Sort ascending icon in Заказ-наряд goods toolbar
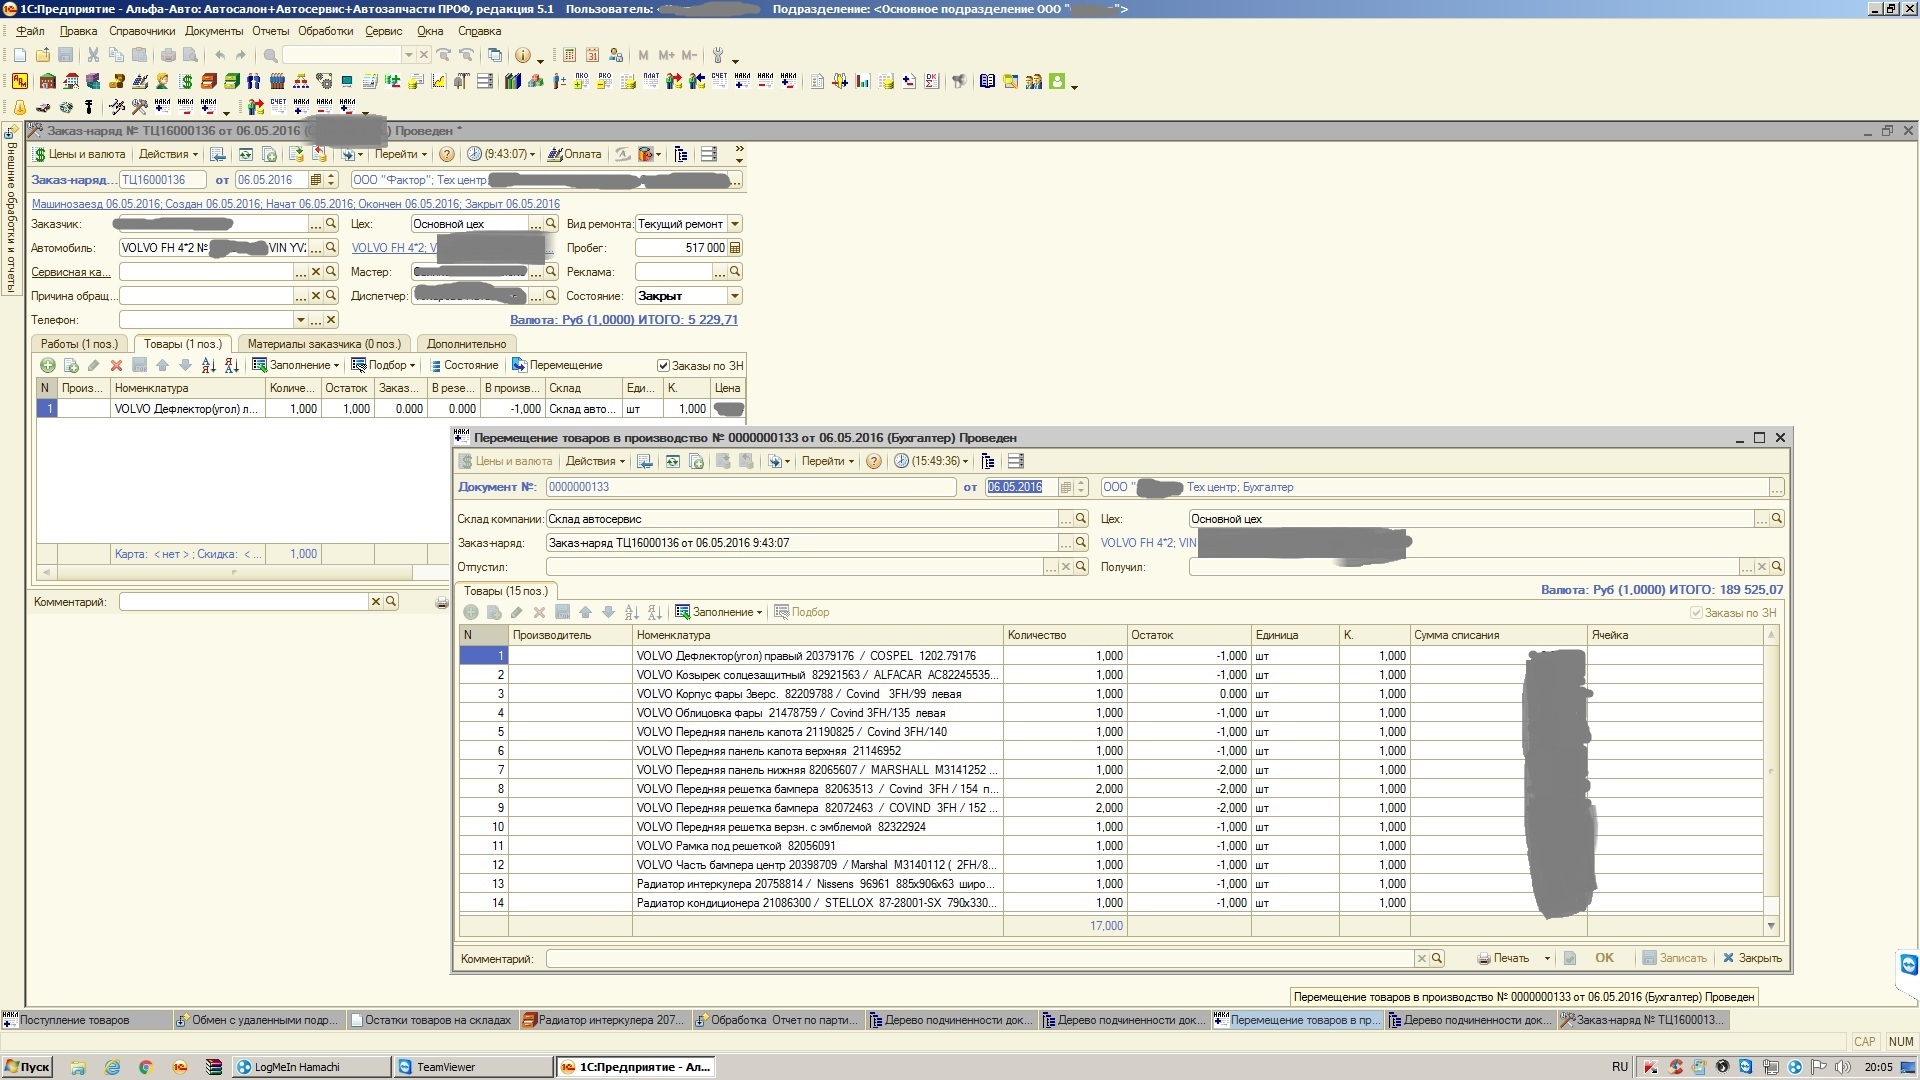Screen dimensions: 1920x1080 [208, 365]
